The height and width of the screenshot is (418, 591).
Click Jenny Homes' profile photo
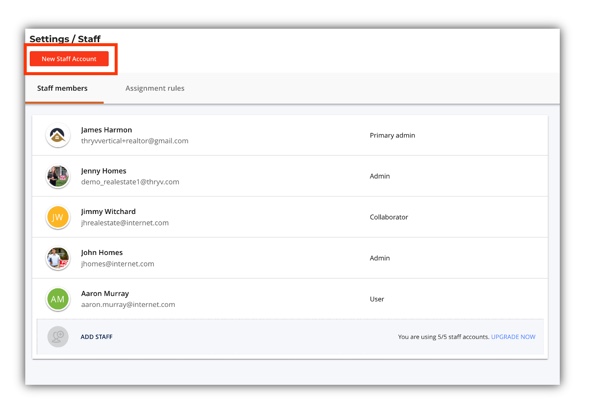point(58,176)
